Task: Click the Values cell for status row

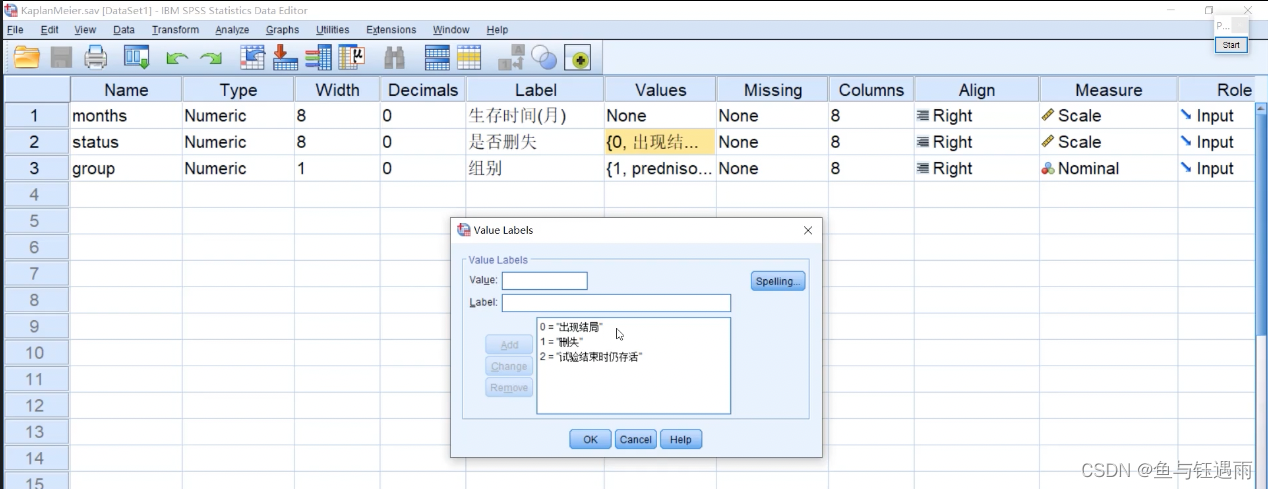Action: pyautogui.click(x=660, y=142)
